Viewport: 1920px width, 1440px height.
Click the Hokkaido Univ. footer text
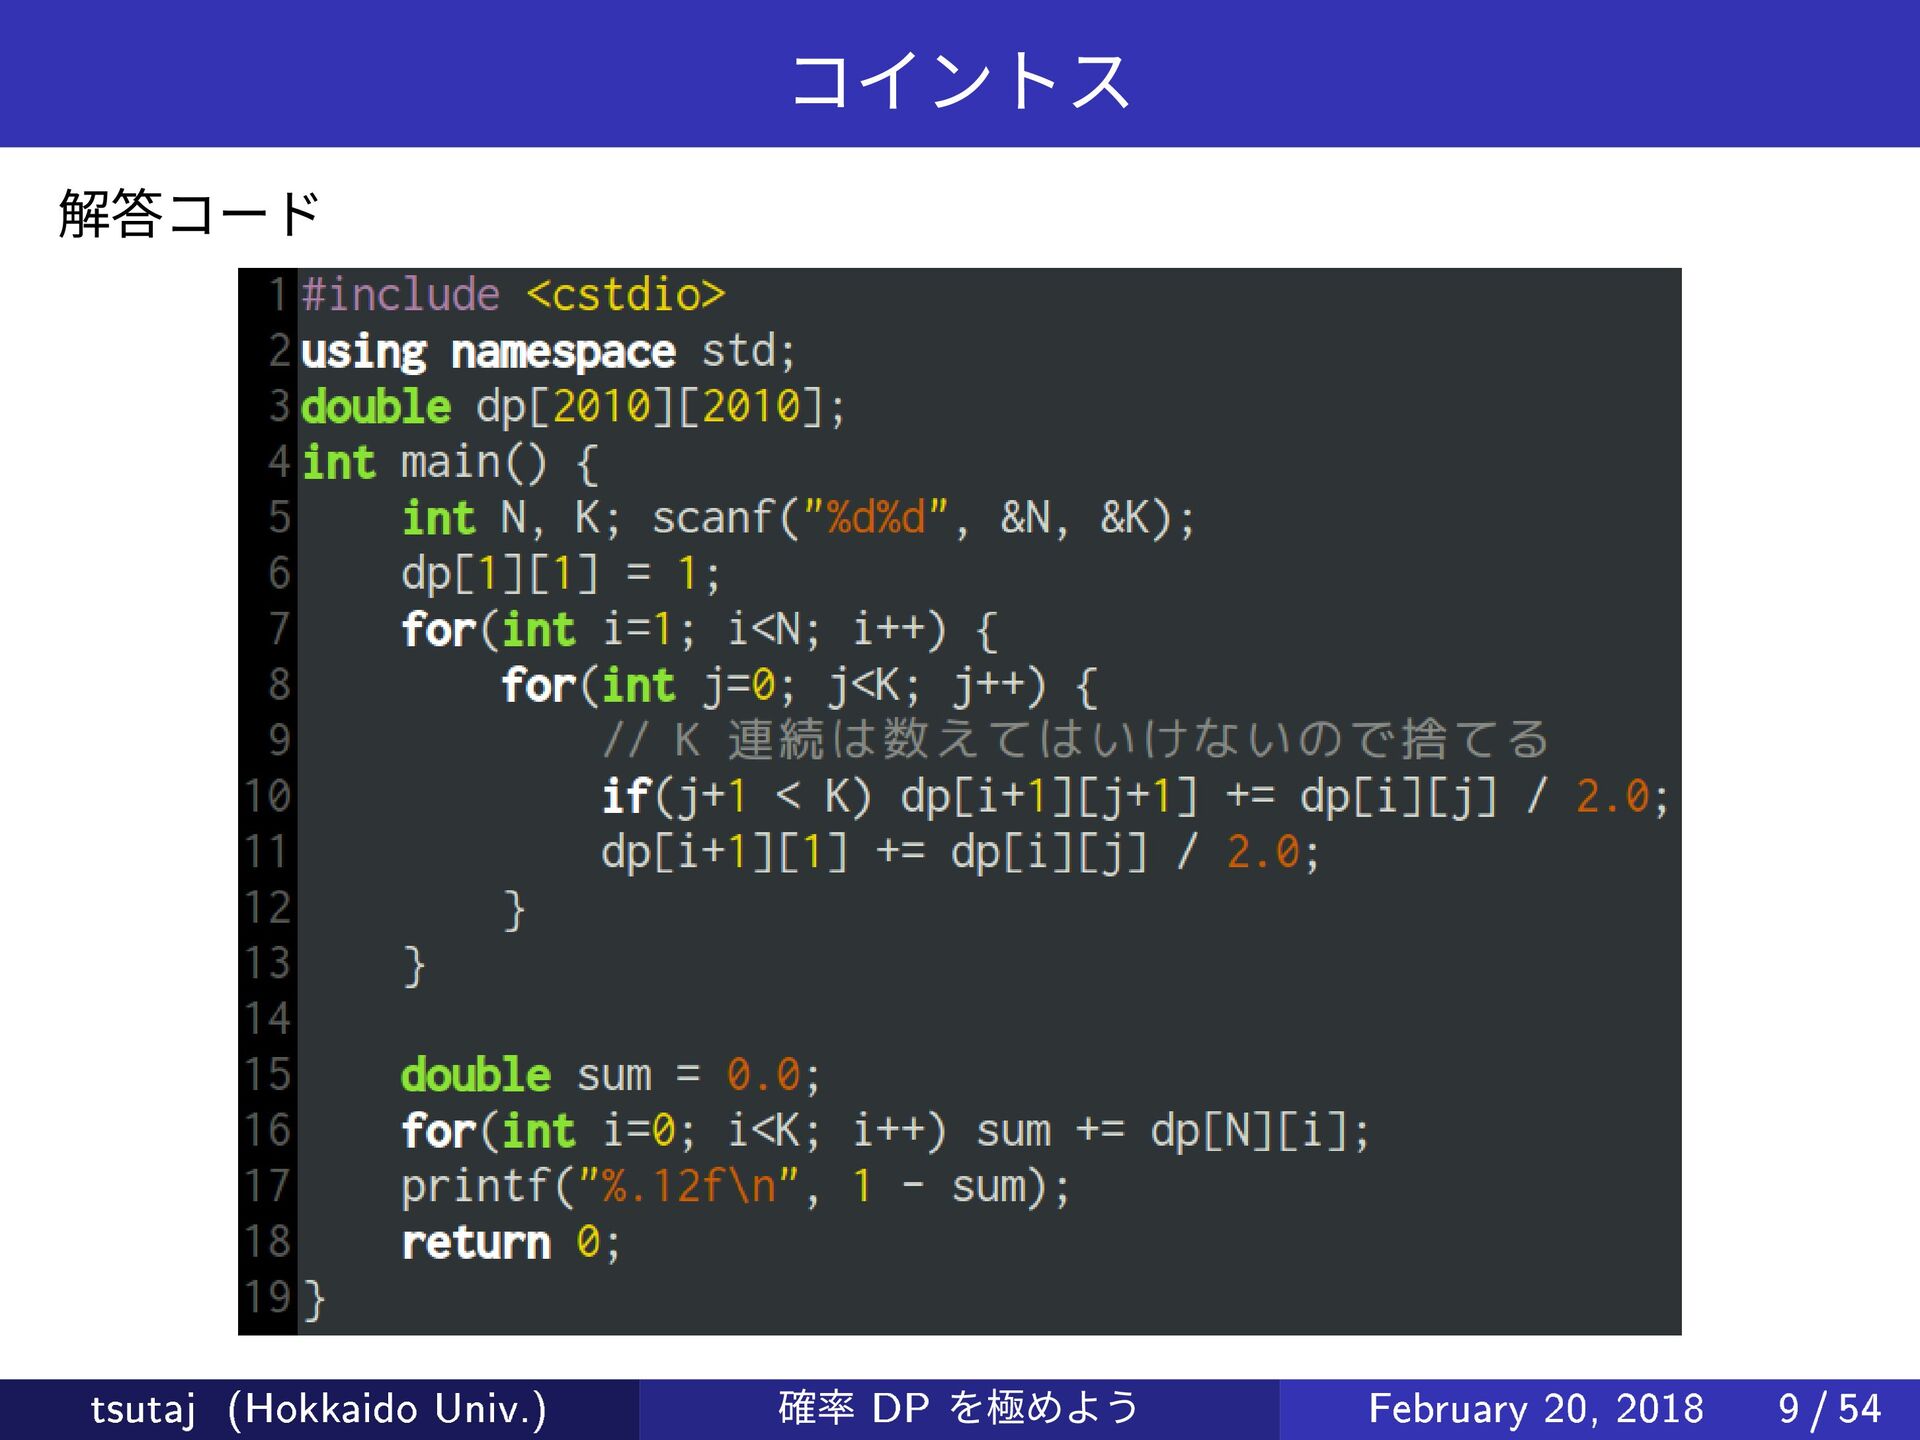[x=387, y=1409]
